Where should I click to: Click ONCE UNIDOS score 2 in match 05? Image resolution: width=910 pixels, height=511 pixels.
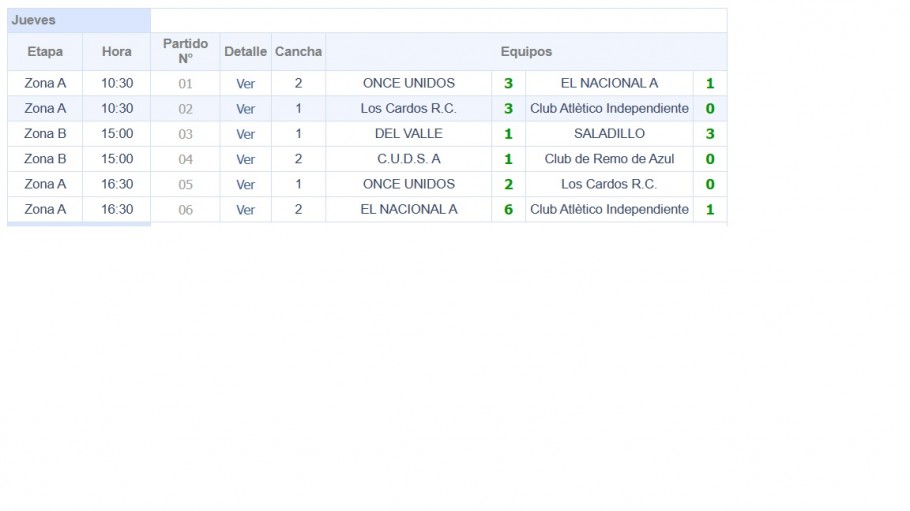[508, 185]
